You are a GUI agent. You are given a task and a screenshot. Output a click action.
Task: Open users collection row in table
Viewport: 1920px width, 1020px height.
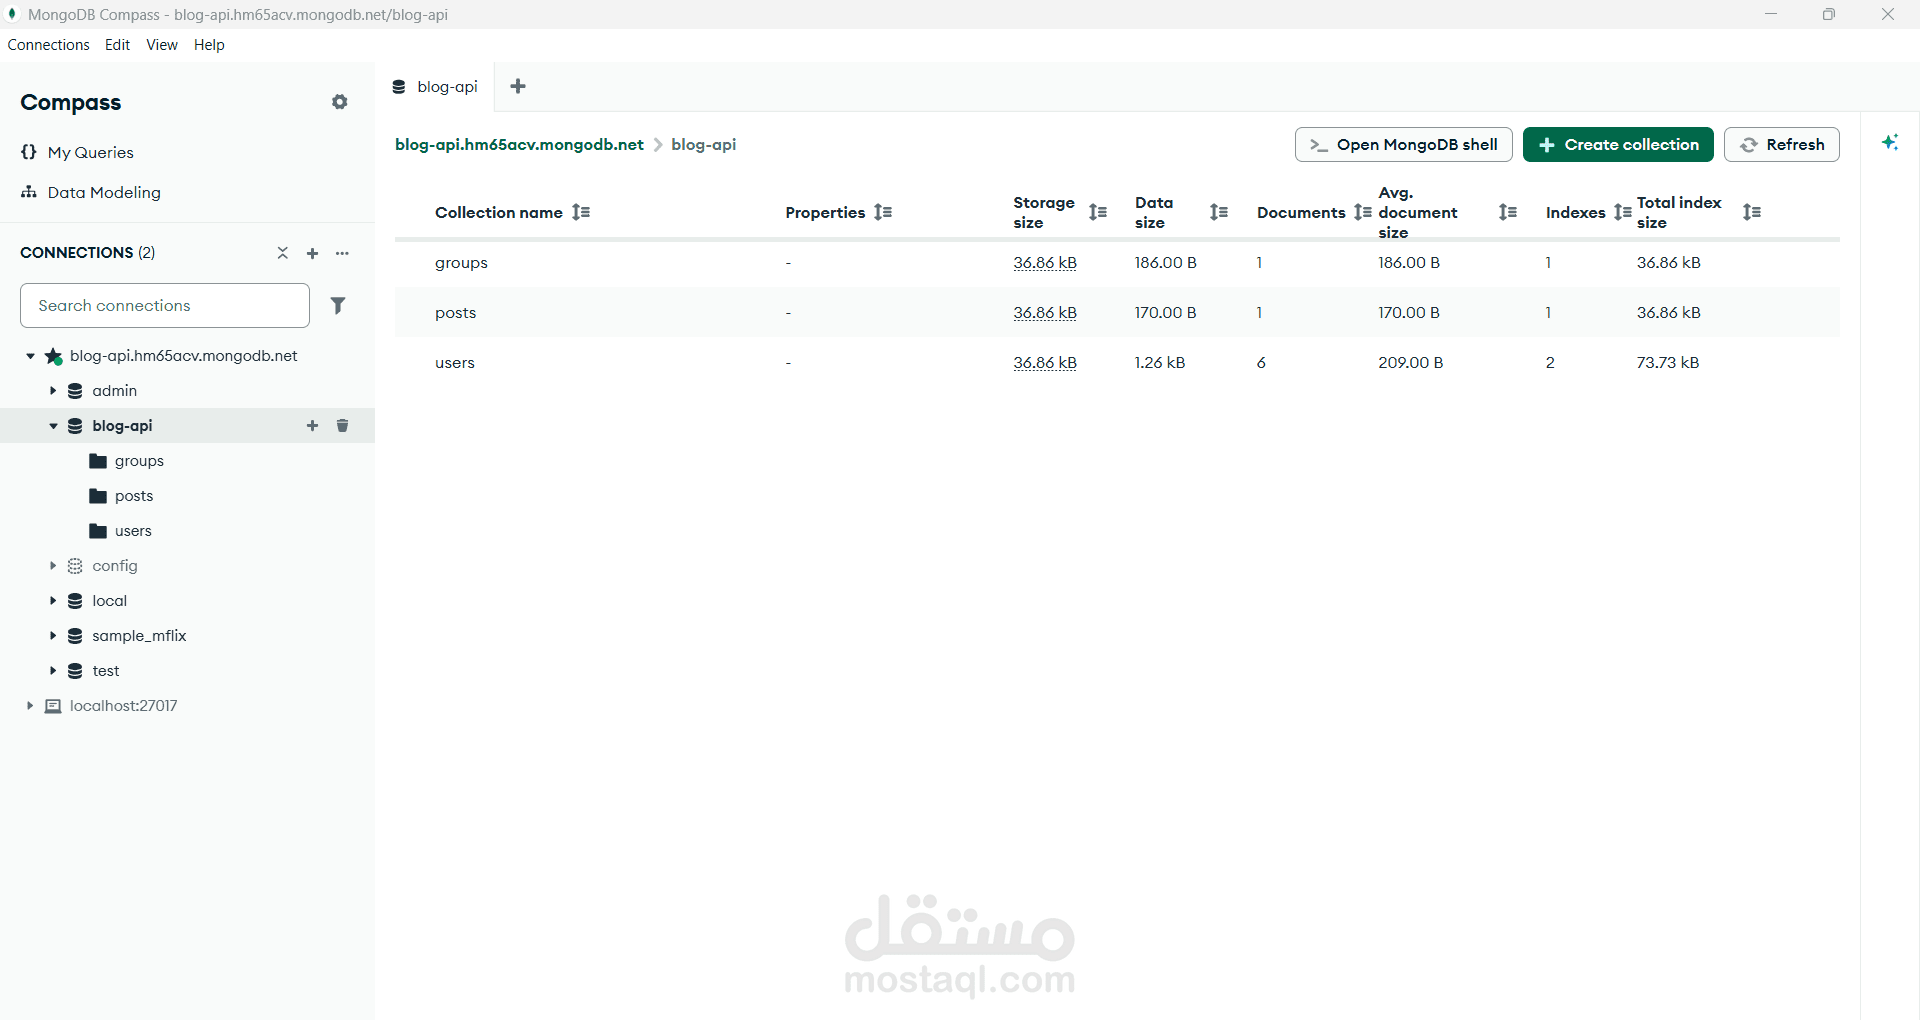pyautogui.click(x=1117, y=362)
